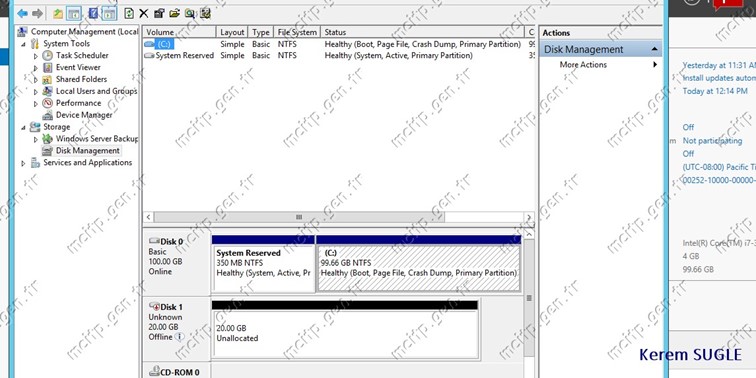Viewport: 756px width, 378px height.
Task: Click the Task Scheduler clock icon
Action: click(x=47, y=55)
